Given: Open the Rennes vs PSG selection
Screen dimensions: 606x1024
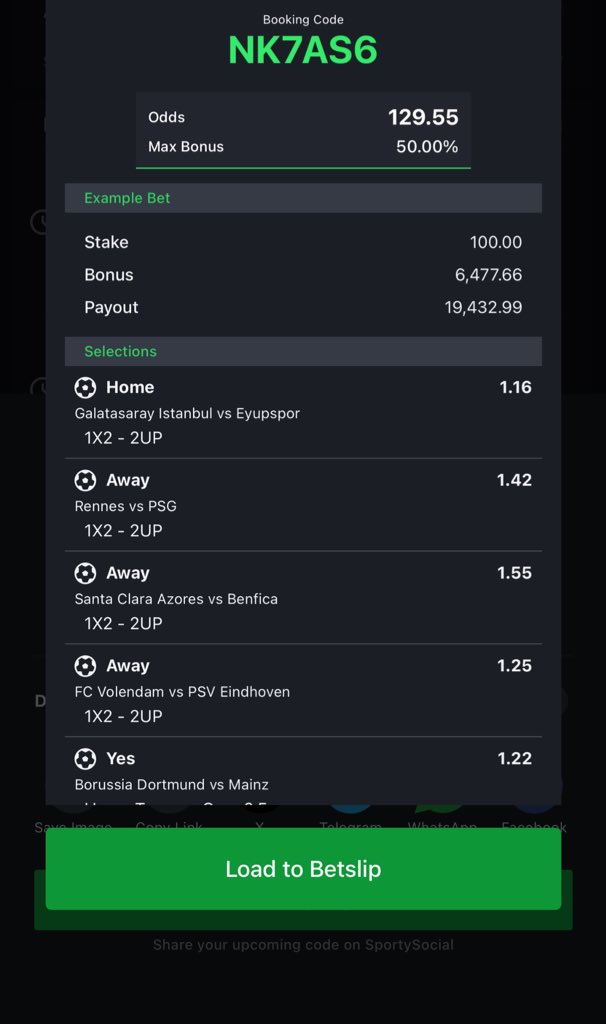Looking at the screenshot, I should pyautogui.click(x=303, y=505).
